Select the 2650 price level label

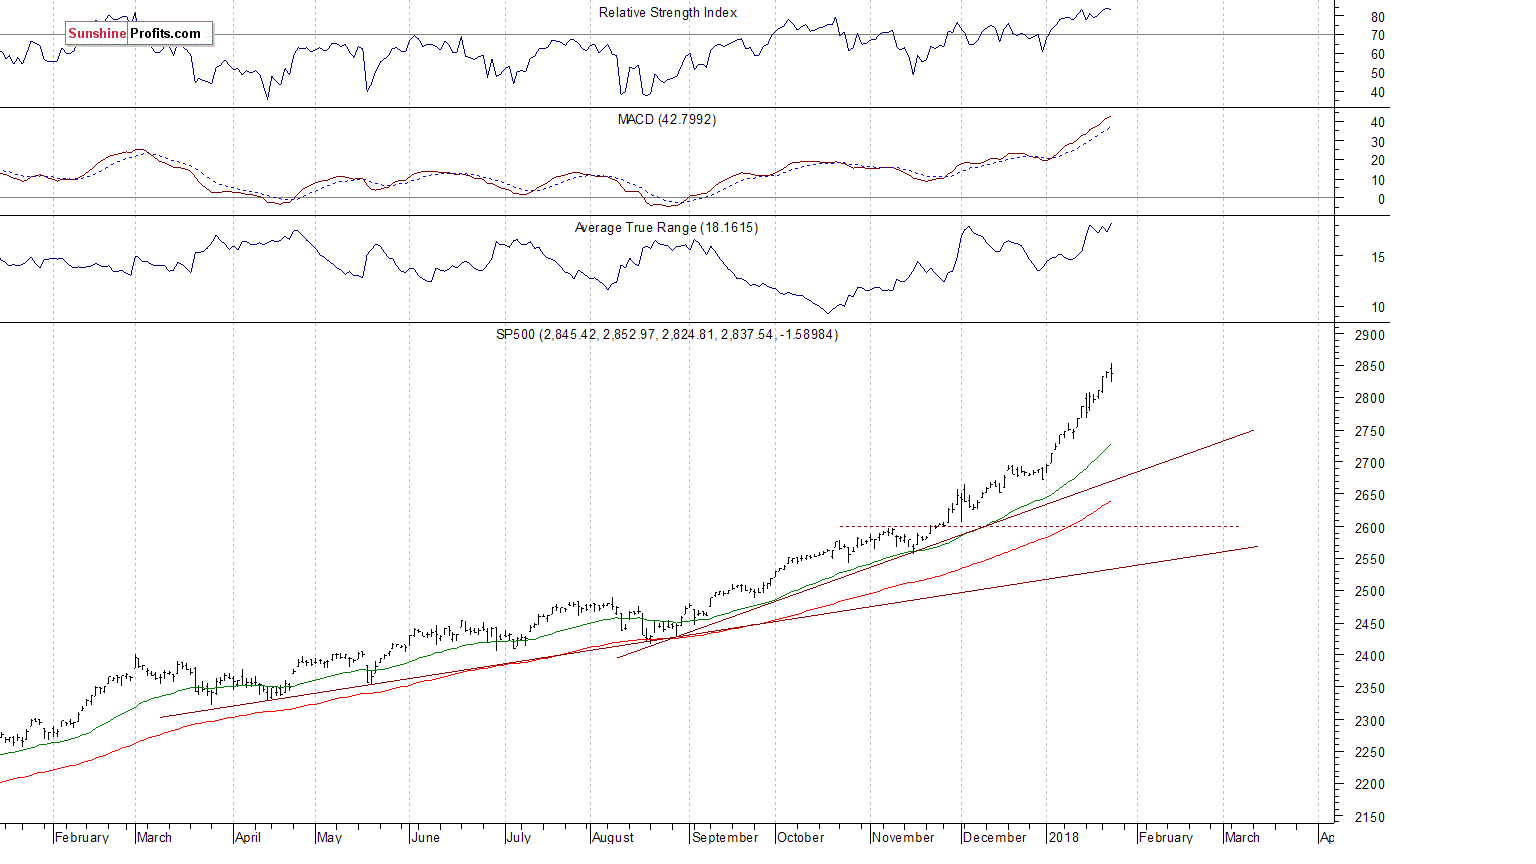click(x=1371, y=496)
